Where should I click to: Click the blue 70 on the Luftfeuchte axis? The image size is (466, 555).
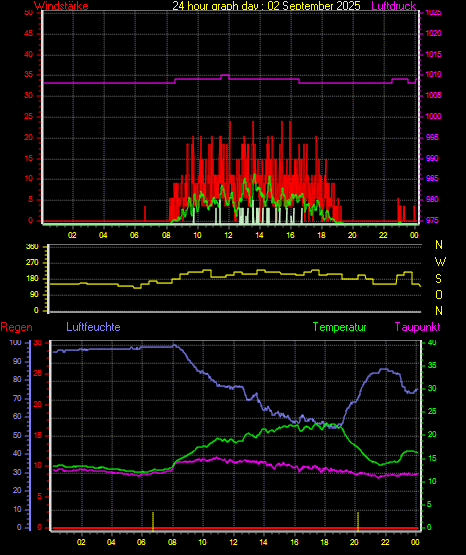click(x=17, y=399)
